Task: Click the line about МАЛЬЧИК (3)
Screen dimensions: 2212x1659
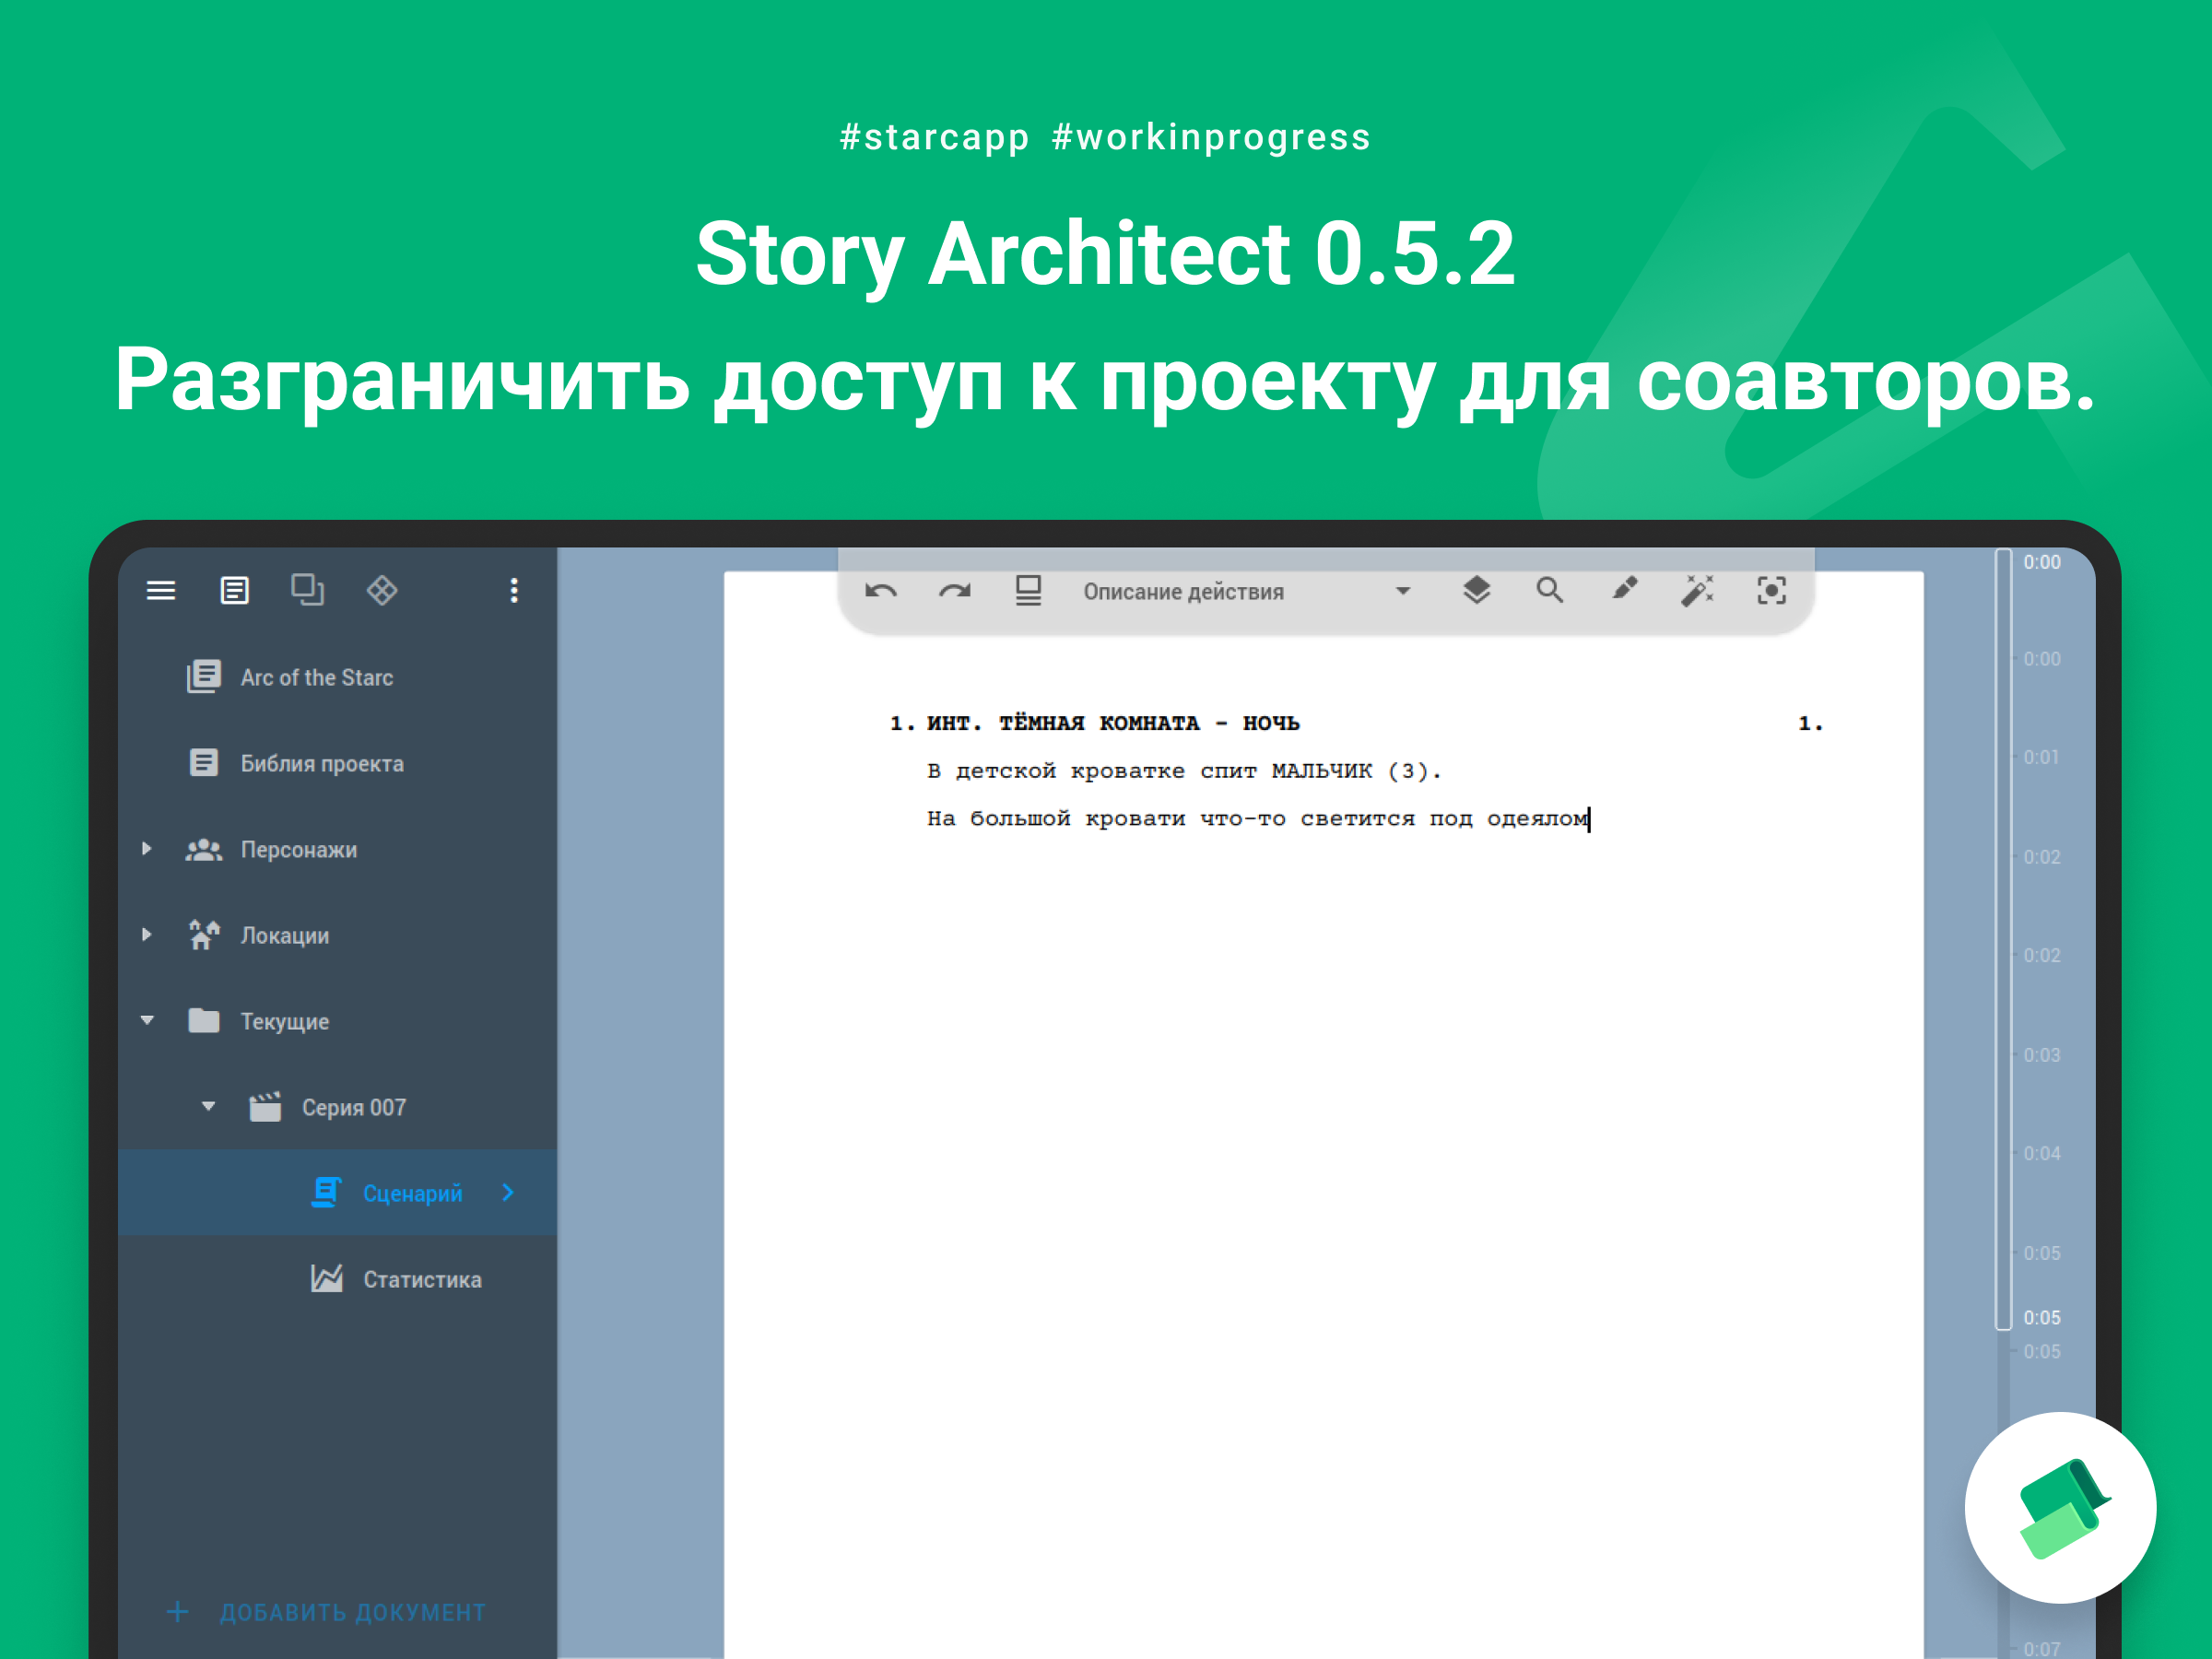Action: [x=1184, y=771]
